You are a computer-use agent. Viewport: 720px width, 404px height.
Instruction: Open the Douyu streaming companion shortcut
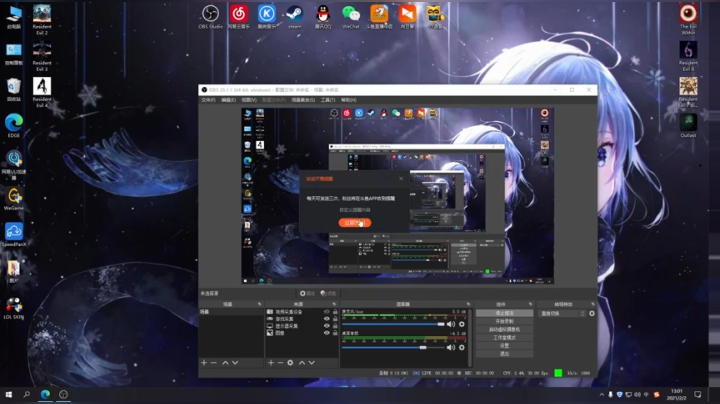379,17
